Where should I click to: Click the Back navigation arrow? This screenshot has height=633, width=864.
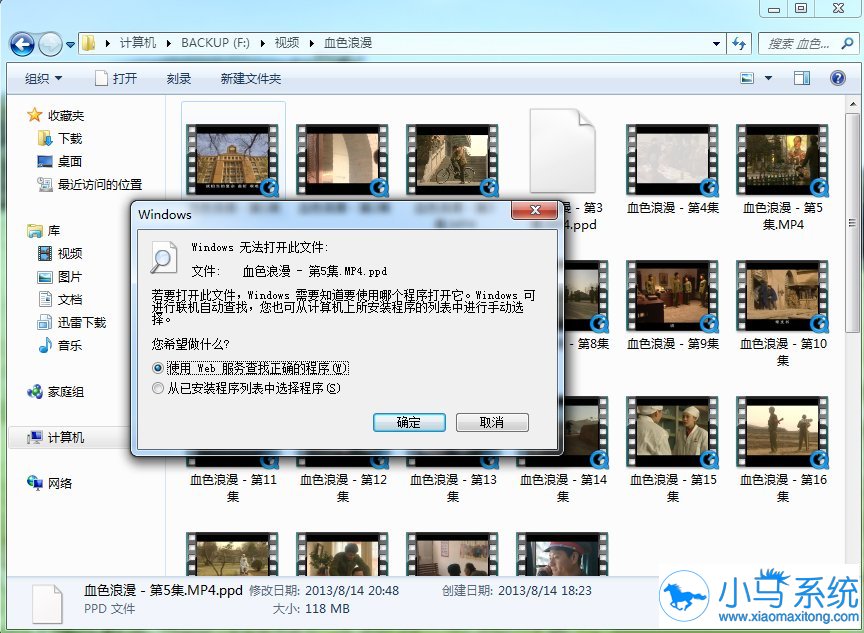pyautogui.click(x=22, y=44)
